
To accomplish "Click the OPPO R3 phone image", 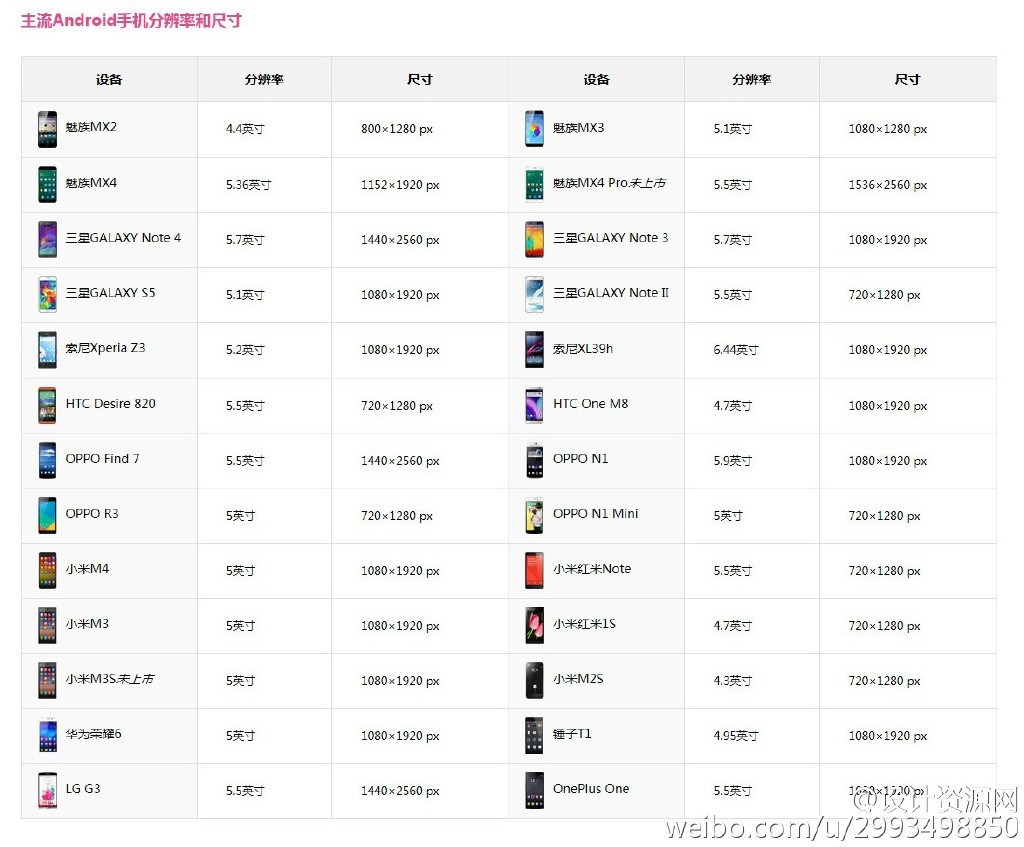I will click(47, 515).
